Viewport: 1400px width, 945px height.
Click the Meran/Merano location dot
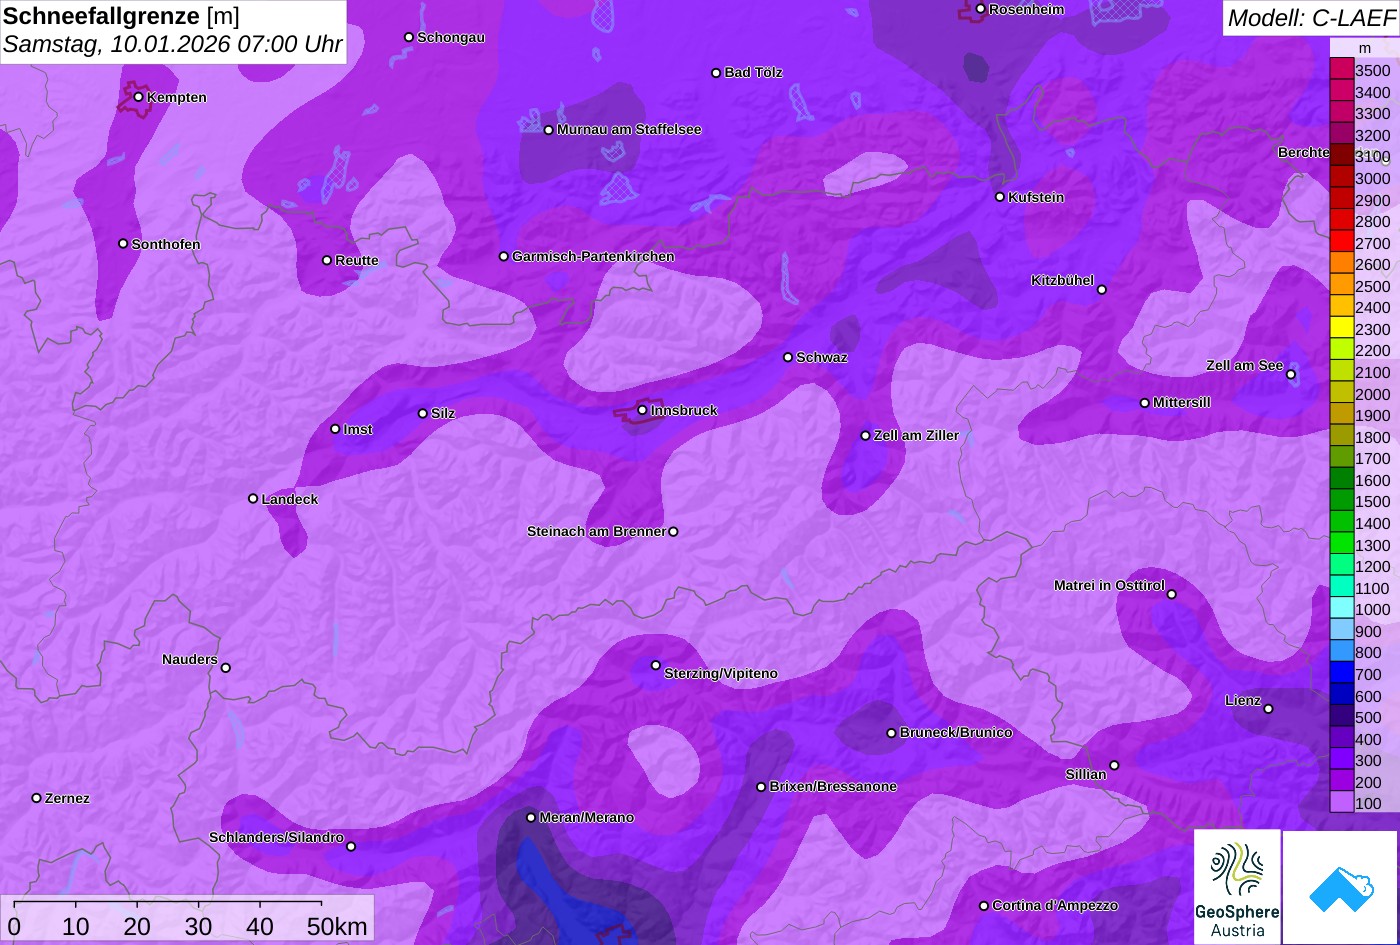(531, 817)
